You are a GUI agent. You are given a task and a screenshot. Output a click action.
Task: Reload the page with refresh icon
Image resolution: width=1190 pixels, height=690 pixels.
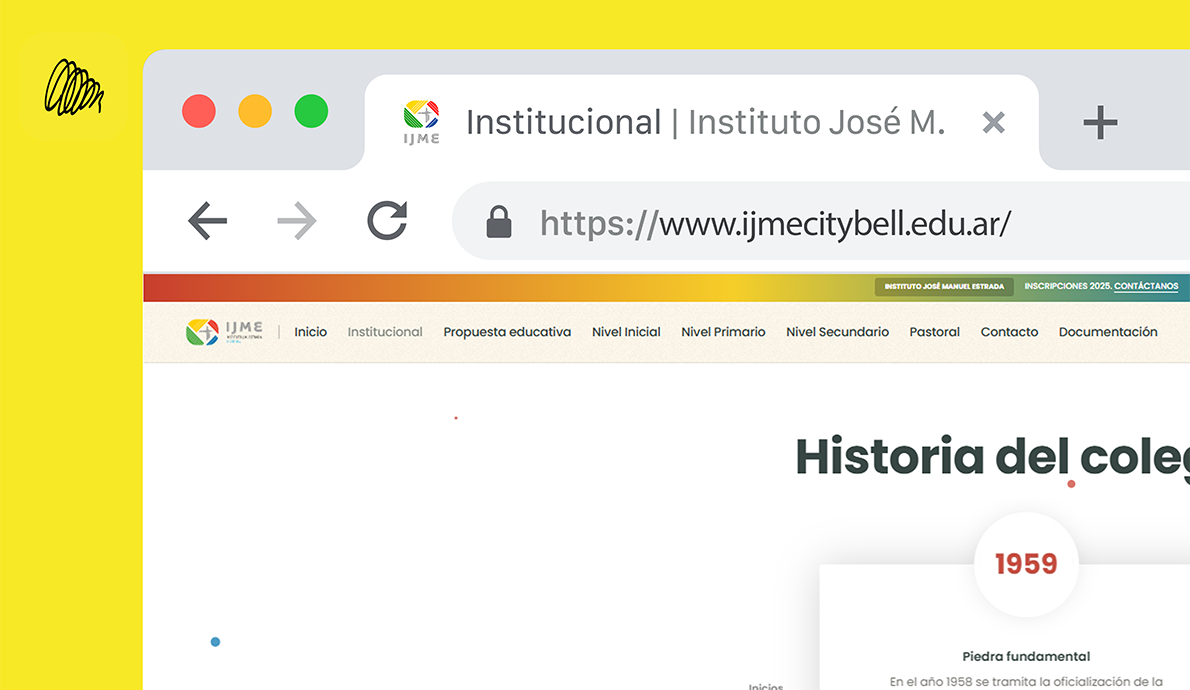point(387,220)
